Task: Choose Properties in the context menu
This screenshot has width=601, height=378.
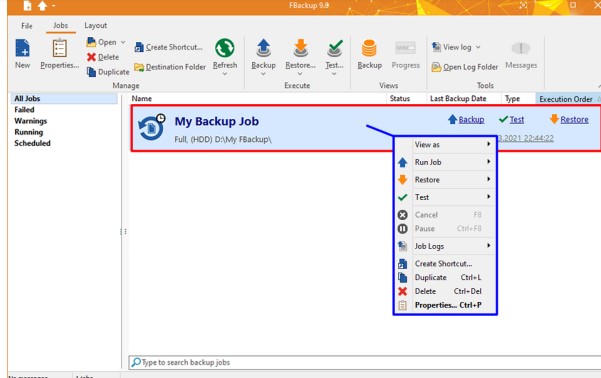Action: point(445,305)
